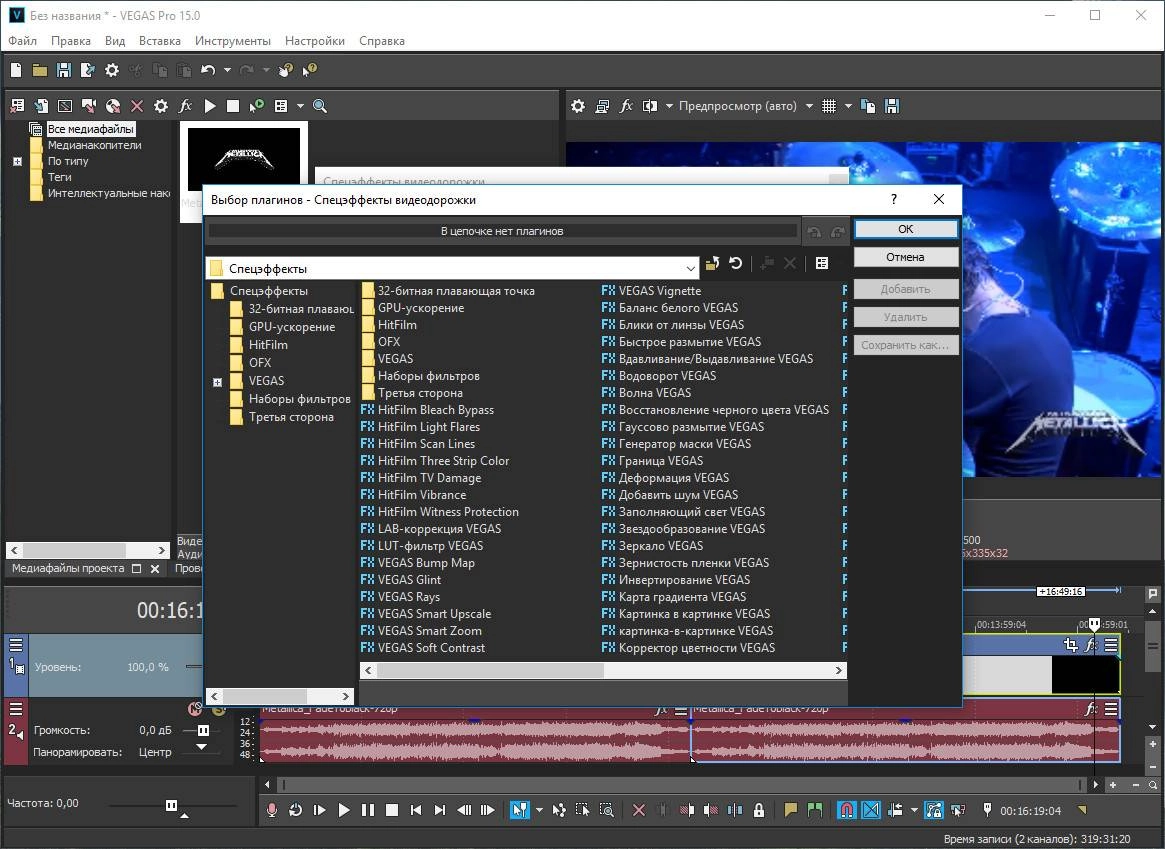Open the Спецэффекты folder path dropdown
This screenshot has height=849, width=1165.
(x=691, y=268)
